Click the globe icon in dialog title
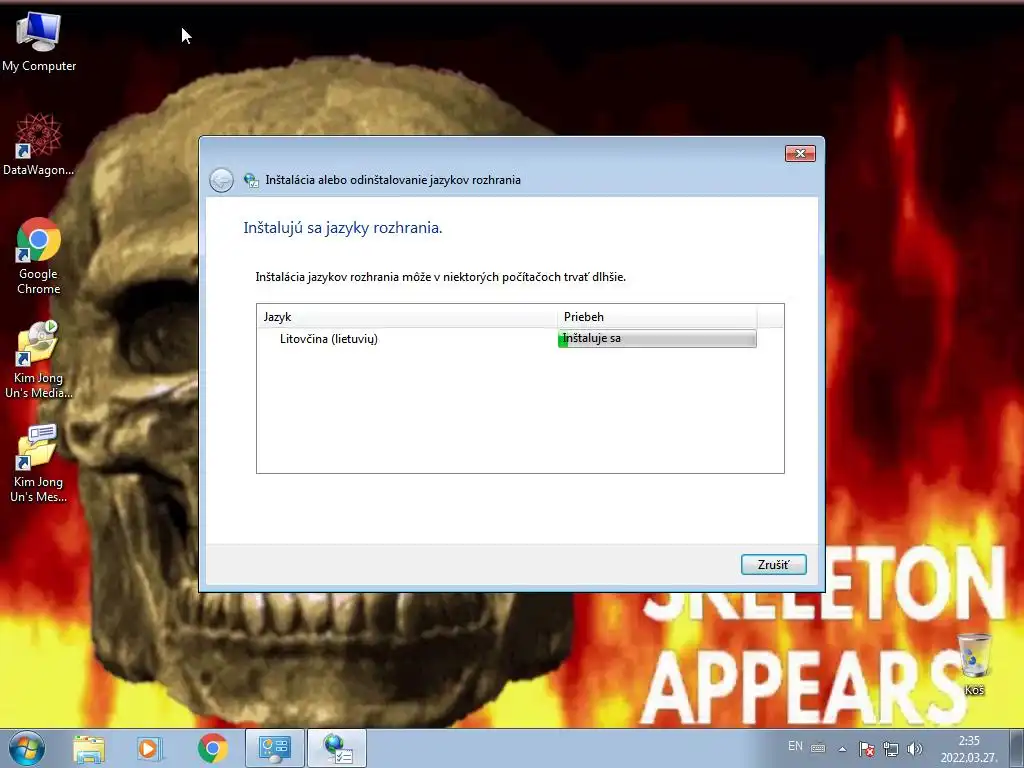1024x768 pixels. [251, 180]
